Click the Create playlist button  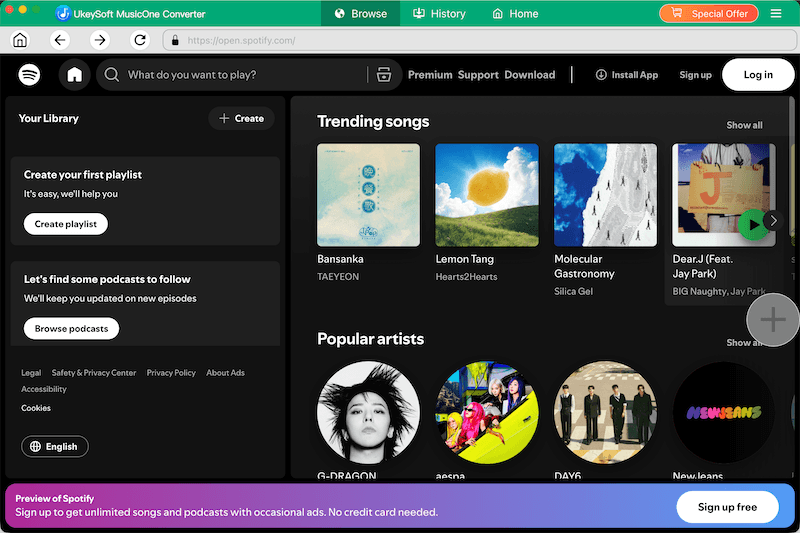point(66,224)
